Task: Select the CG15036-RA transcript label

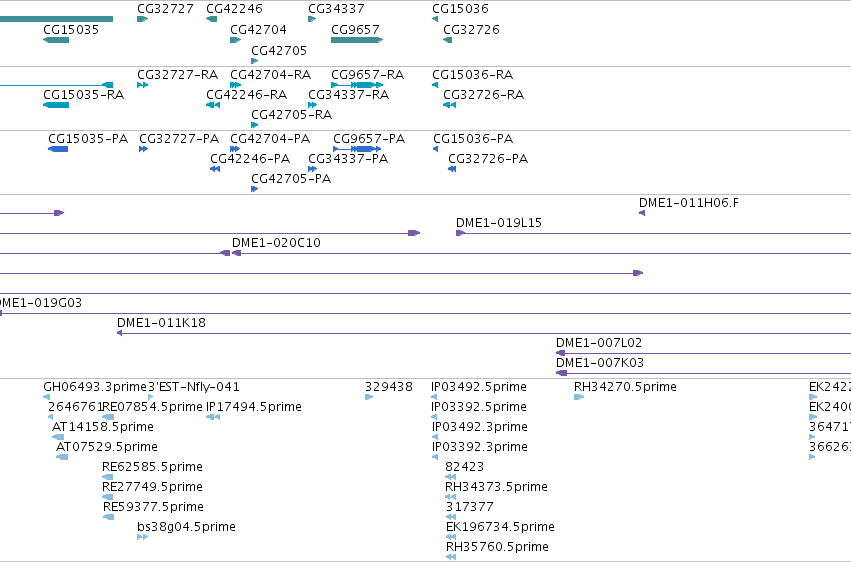Action: (x=473, y=75)
